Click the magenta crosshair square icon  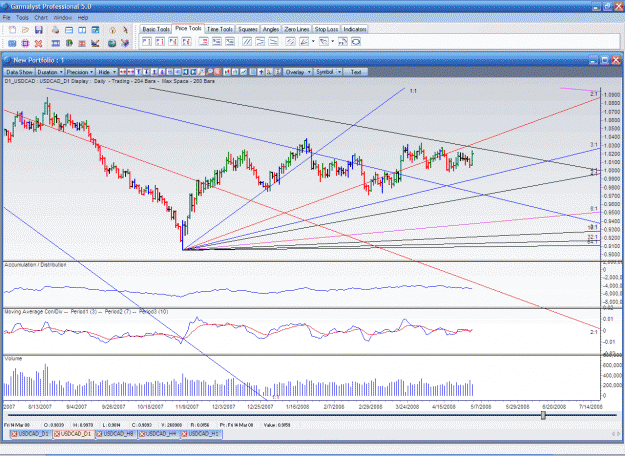26,43
